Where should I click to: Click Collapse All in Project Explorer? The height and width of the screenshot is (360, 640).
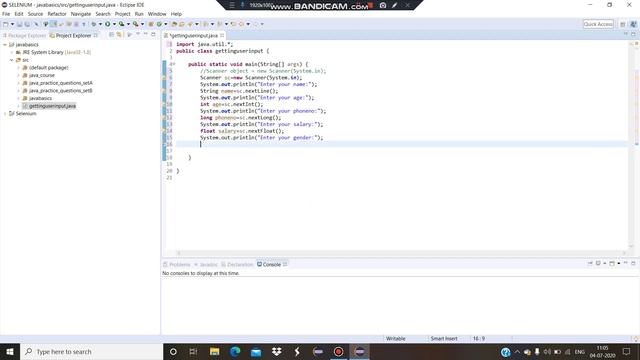click(x=111, y=35)
